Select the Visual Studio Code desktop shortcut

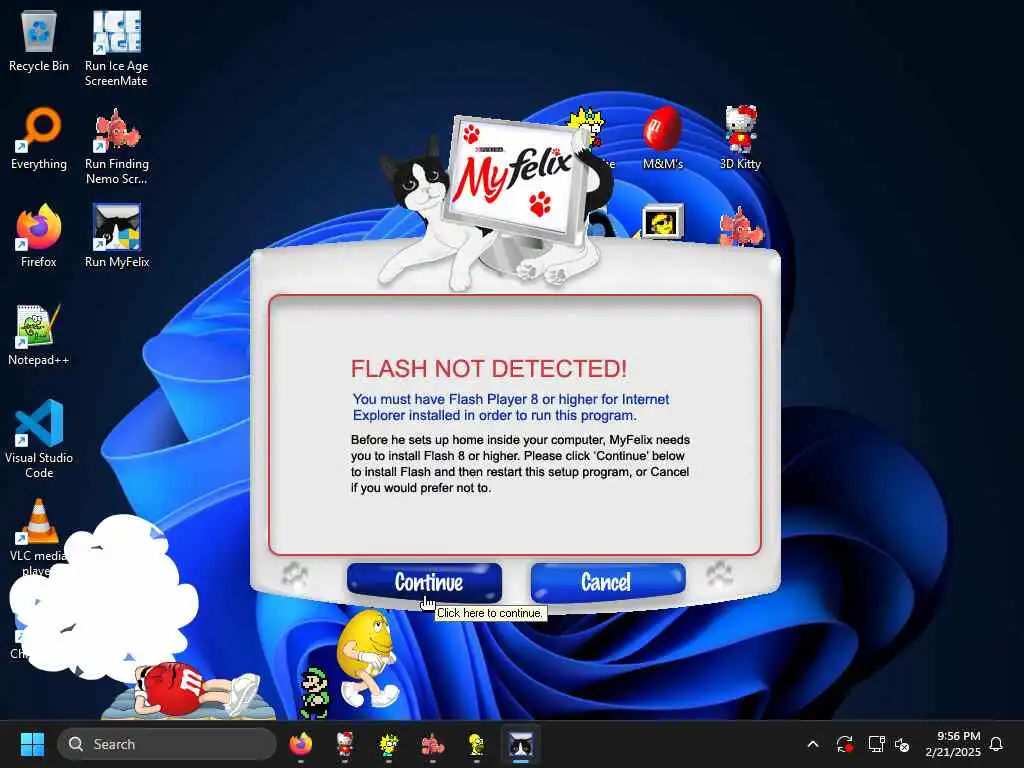(39, 439)
